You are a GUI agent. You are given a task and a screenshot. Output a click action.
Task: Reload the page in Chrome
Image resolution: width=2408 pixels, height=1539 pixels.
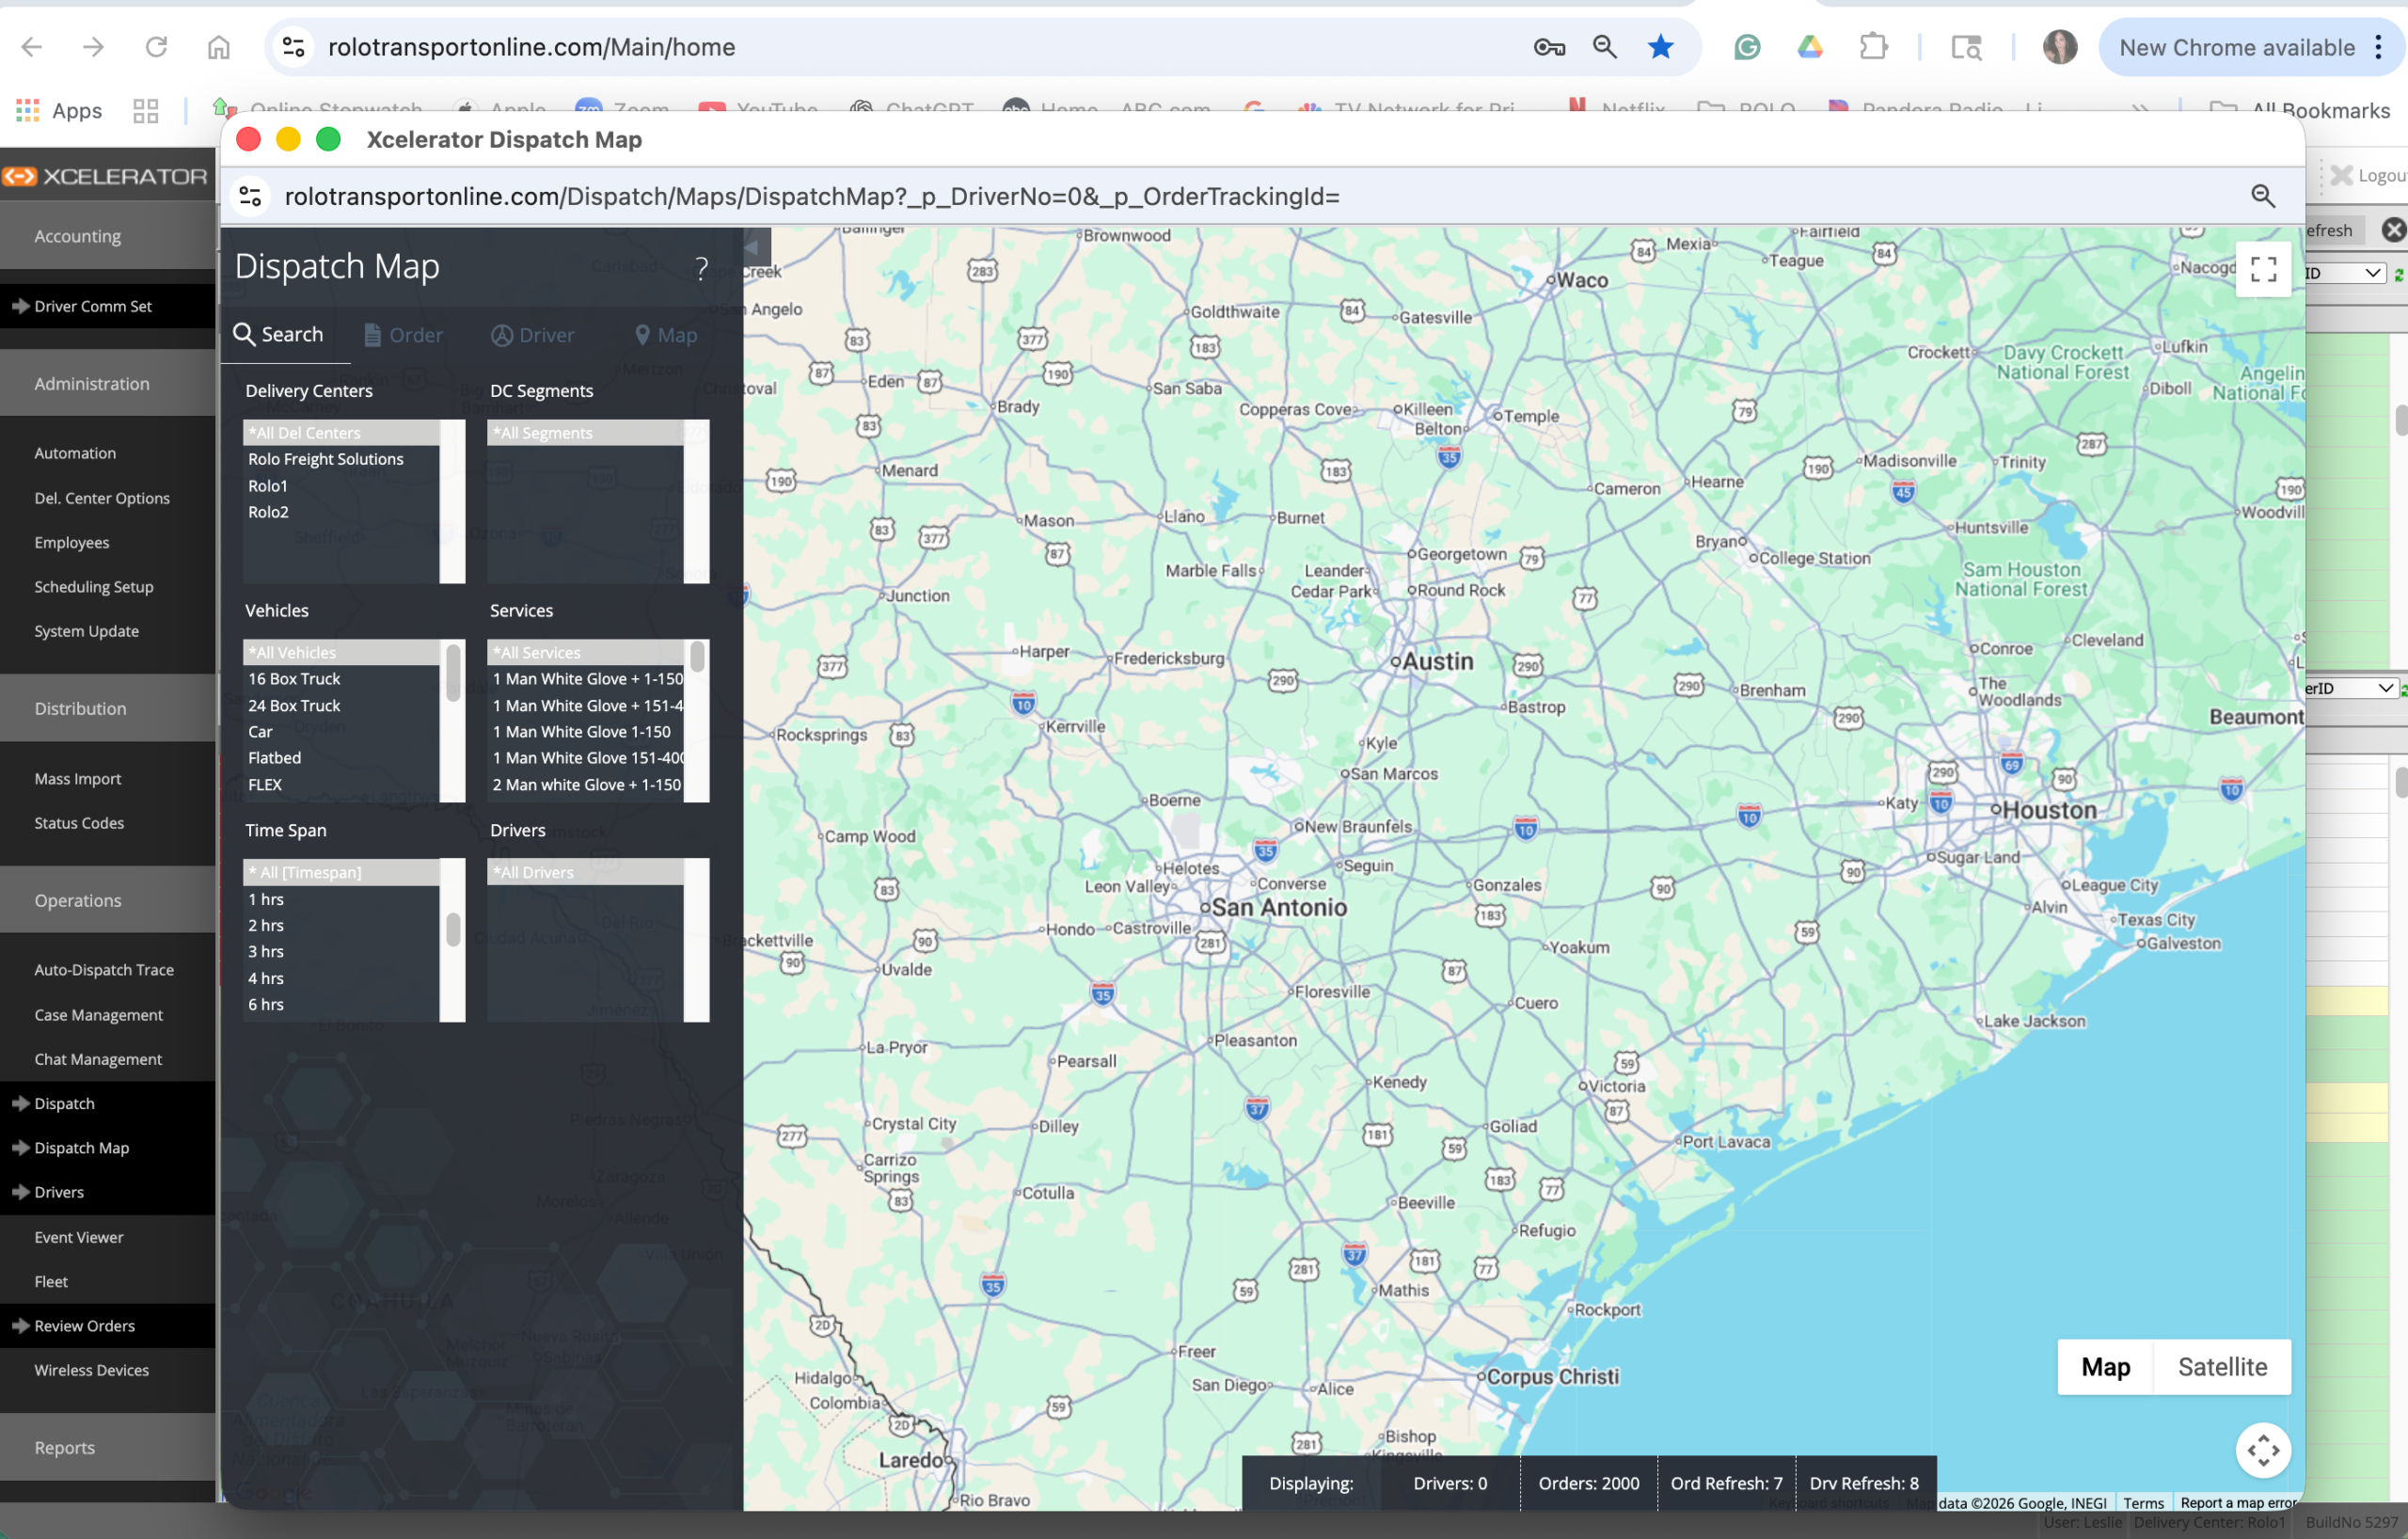[x=156, y=47]
